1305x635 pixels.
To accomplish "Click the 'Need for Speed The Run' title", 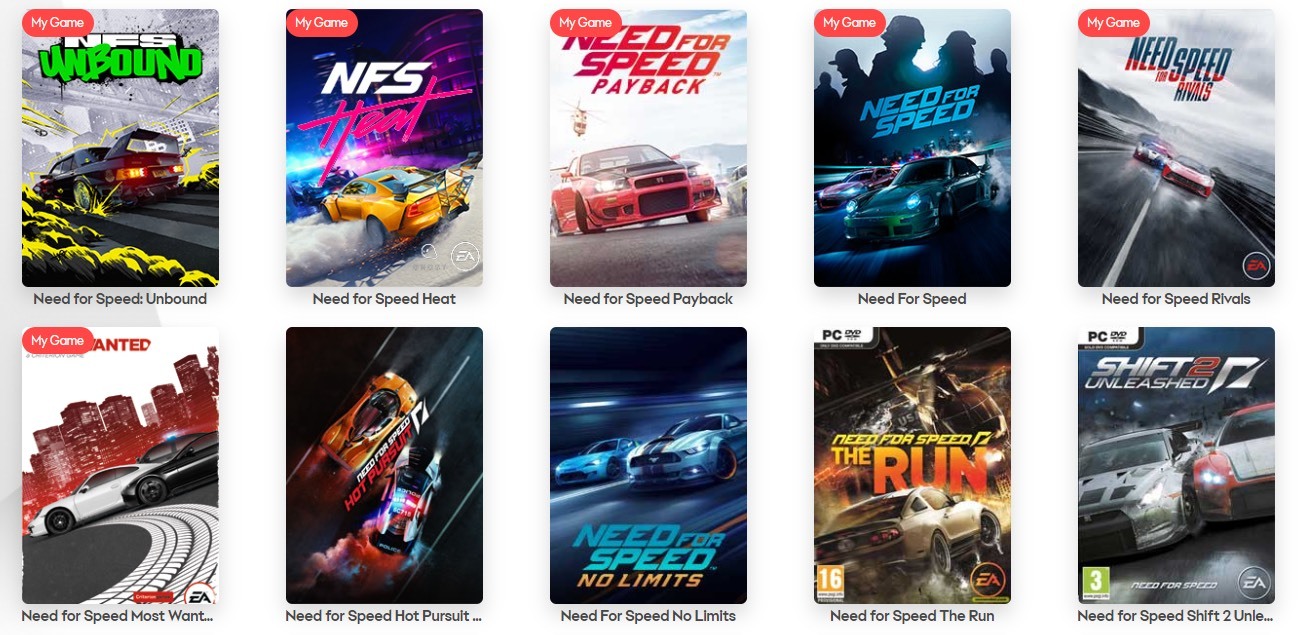I will click(x=912, y=616).
